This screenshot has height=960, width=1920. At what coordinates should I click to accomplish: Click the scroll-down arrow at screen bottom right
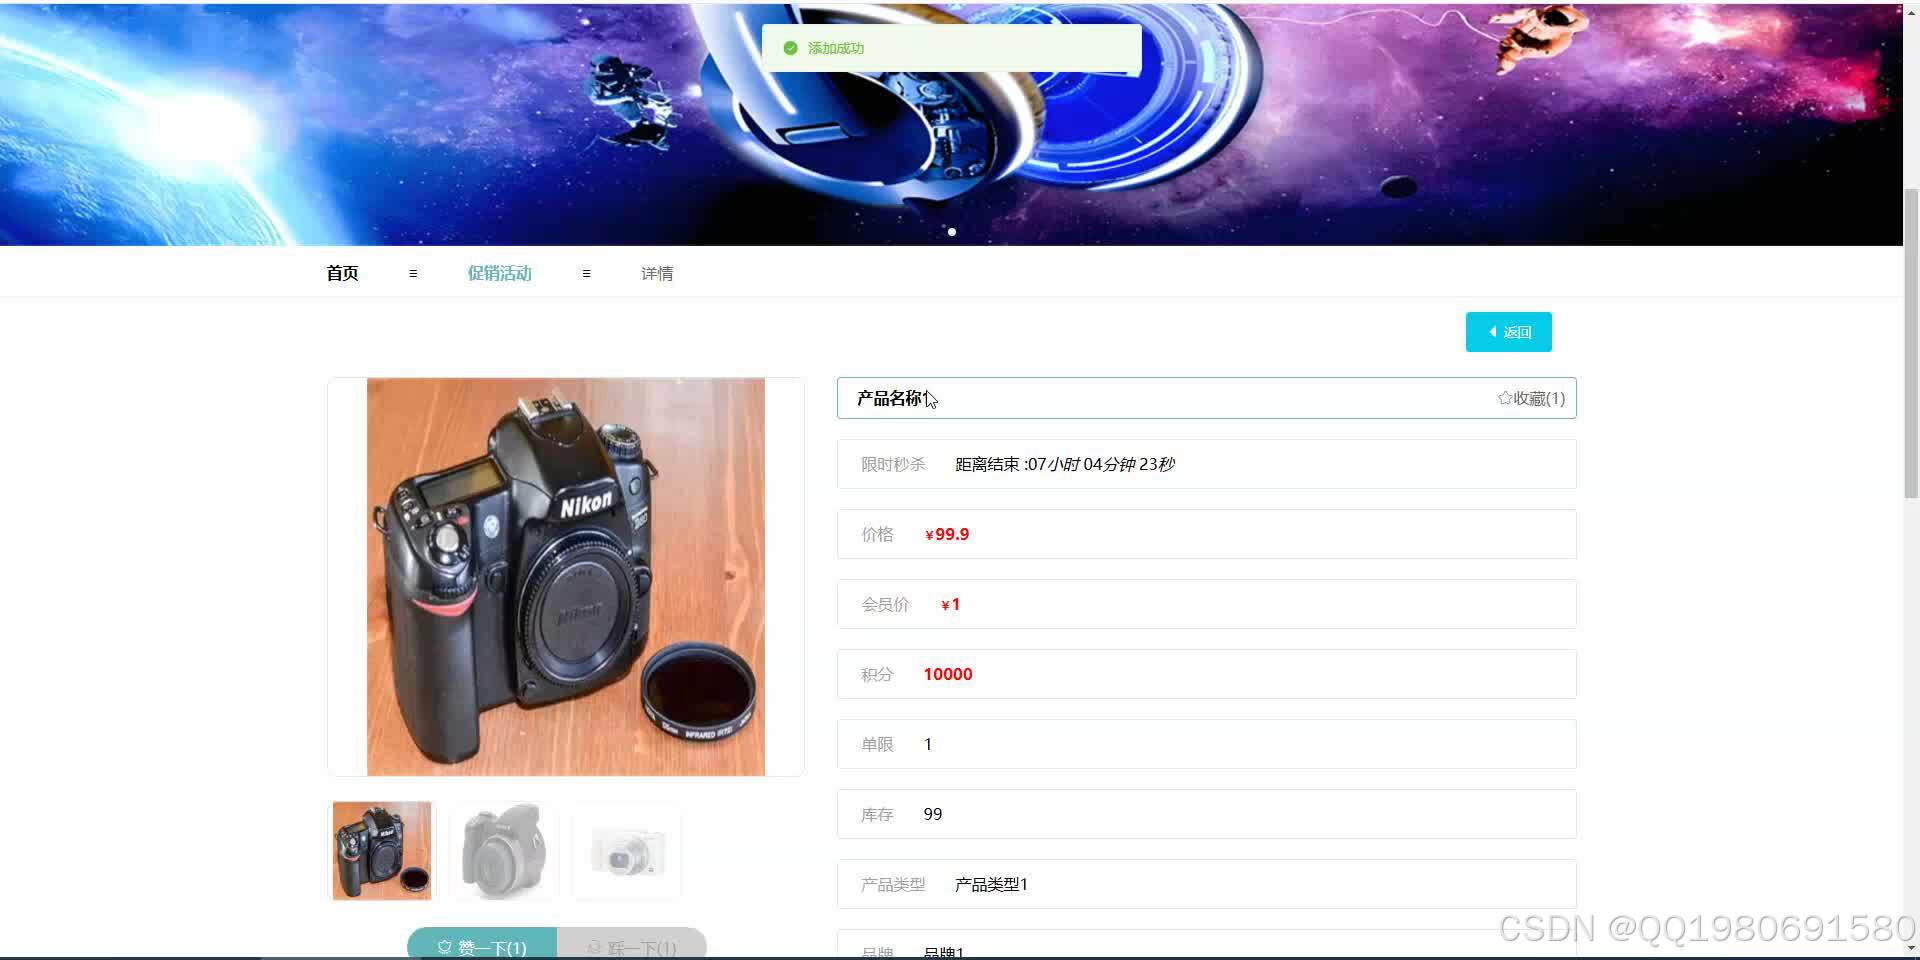tap(1909, 946)
